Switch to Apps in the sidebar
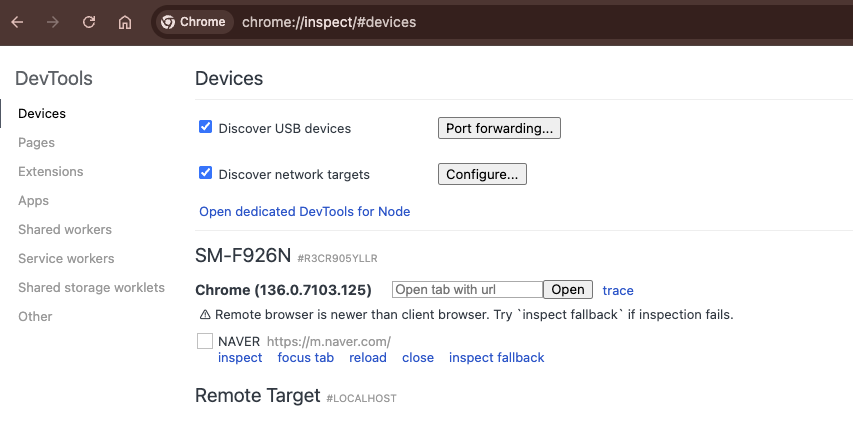853x439 pixels. tap(33, 200)
